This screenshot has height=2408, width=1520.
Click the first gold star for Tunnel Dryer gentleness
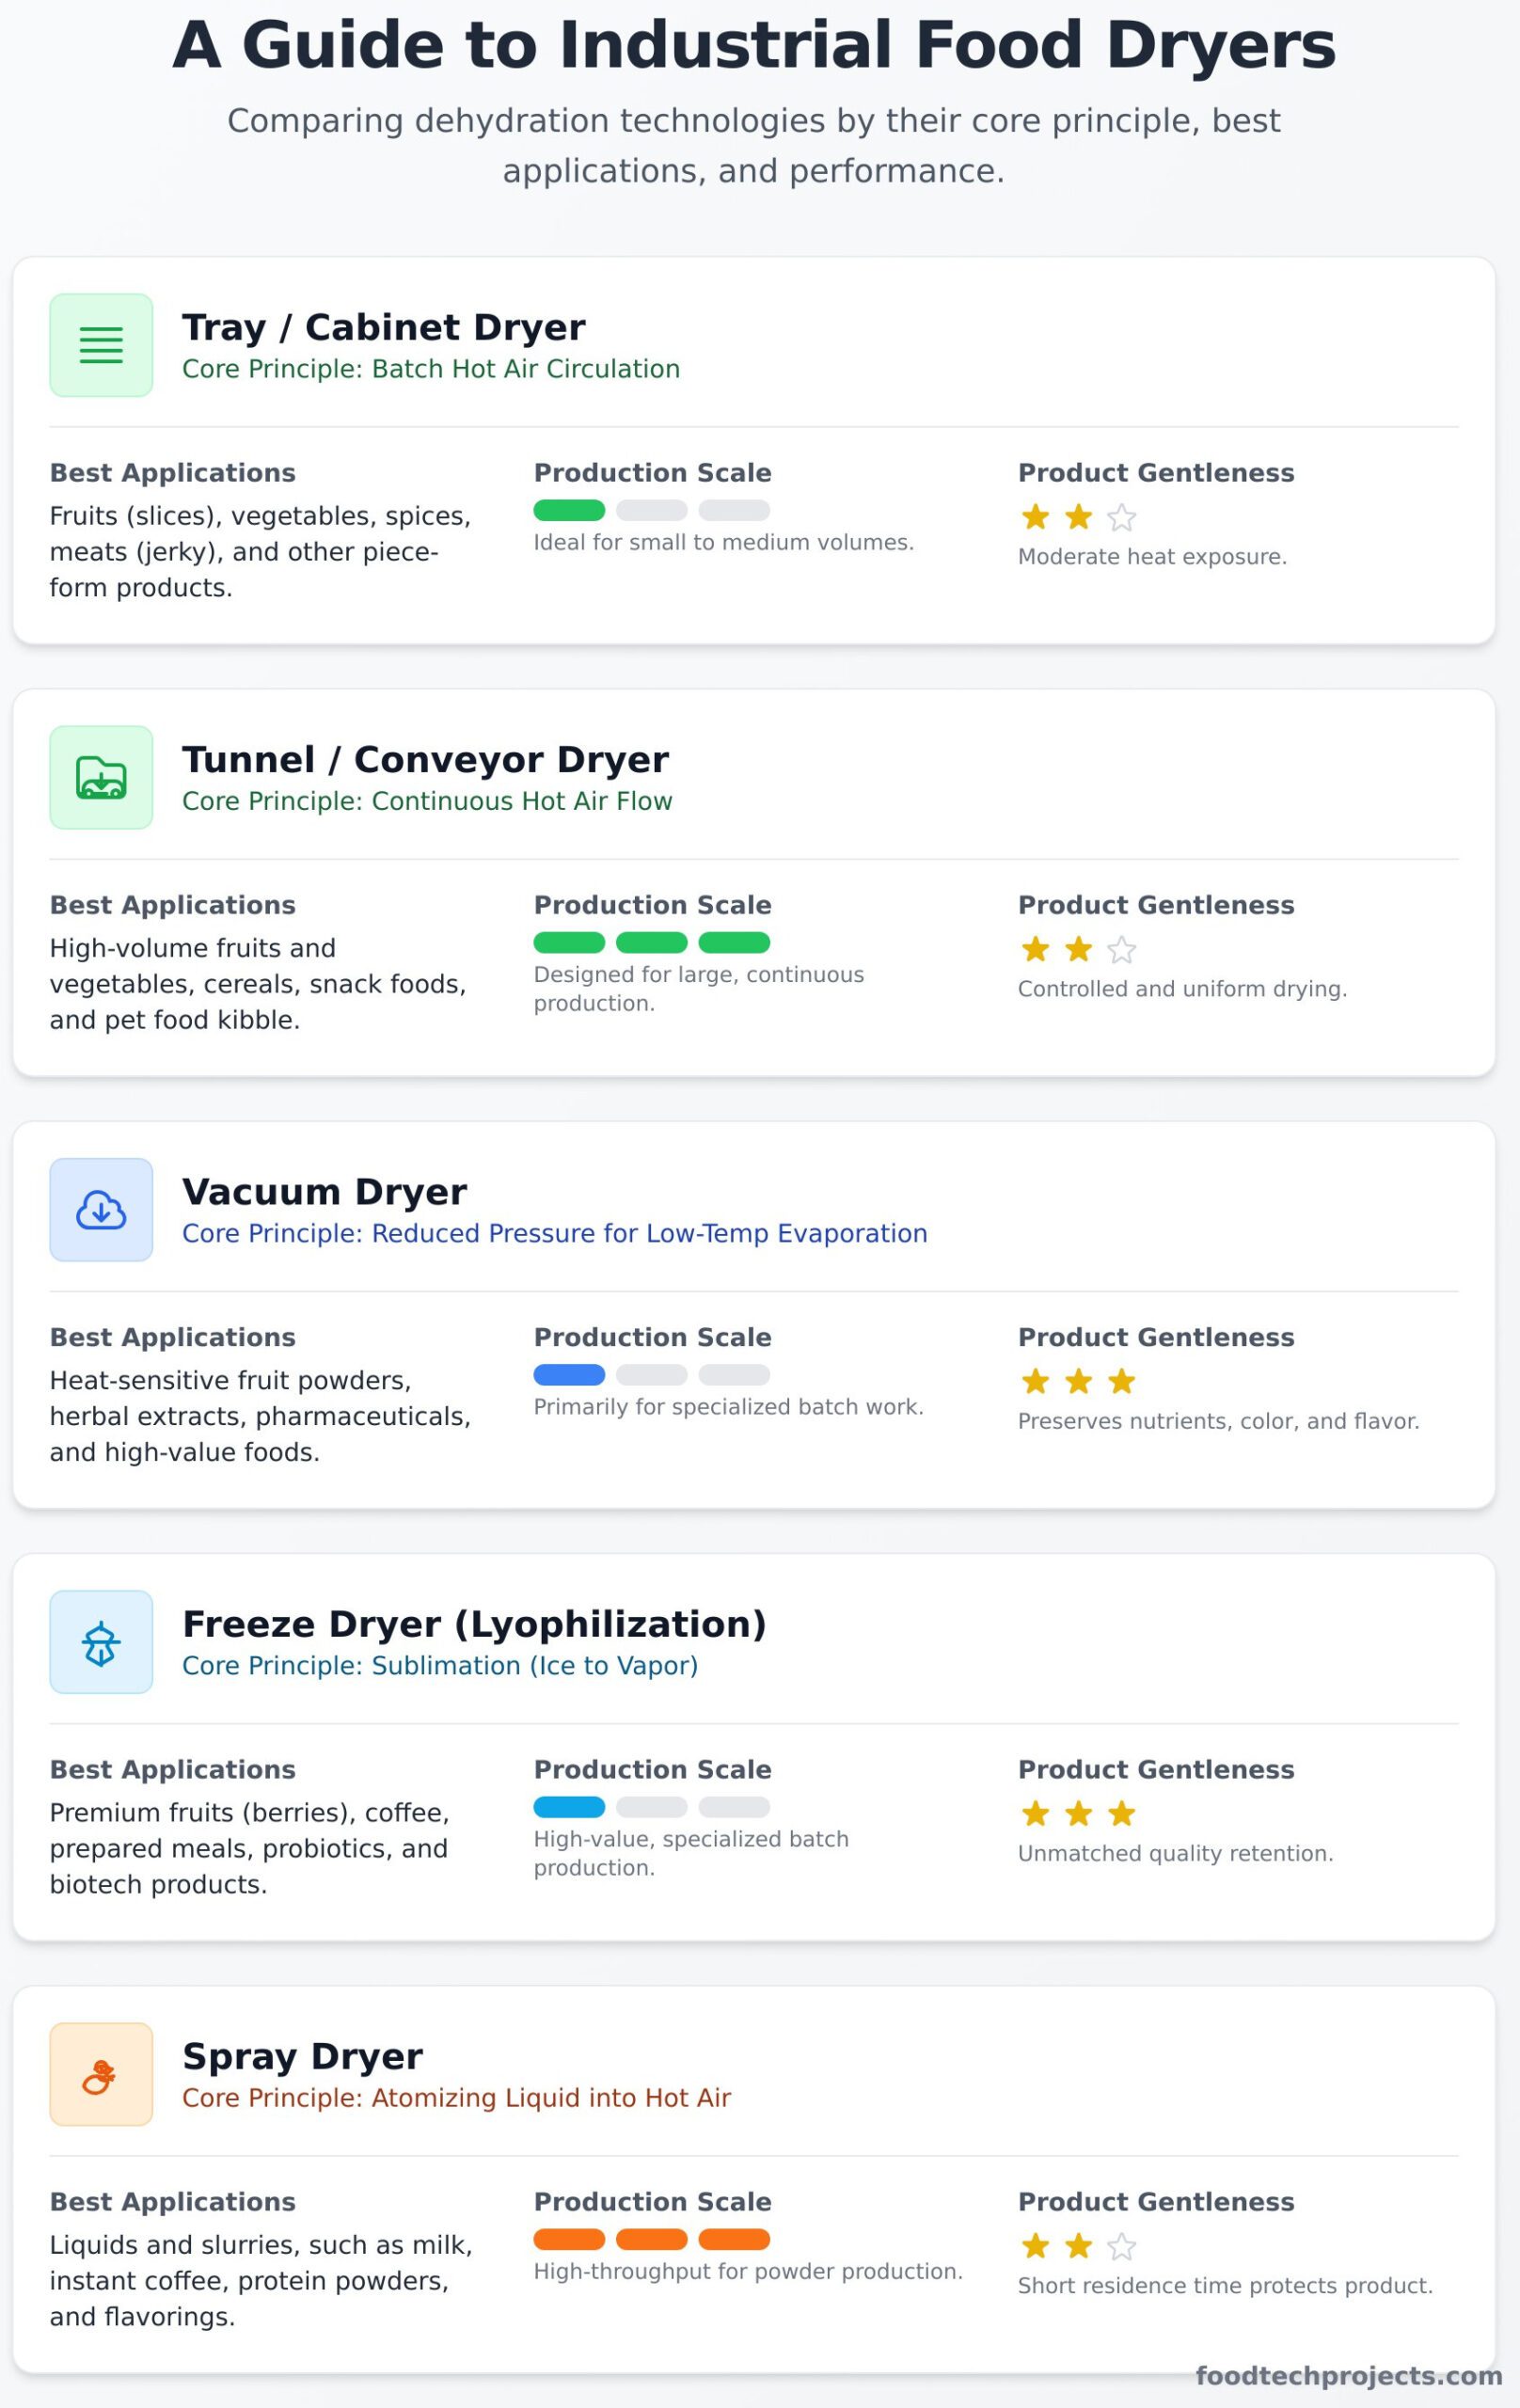[x=1035, y=949]
